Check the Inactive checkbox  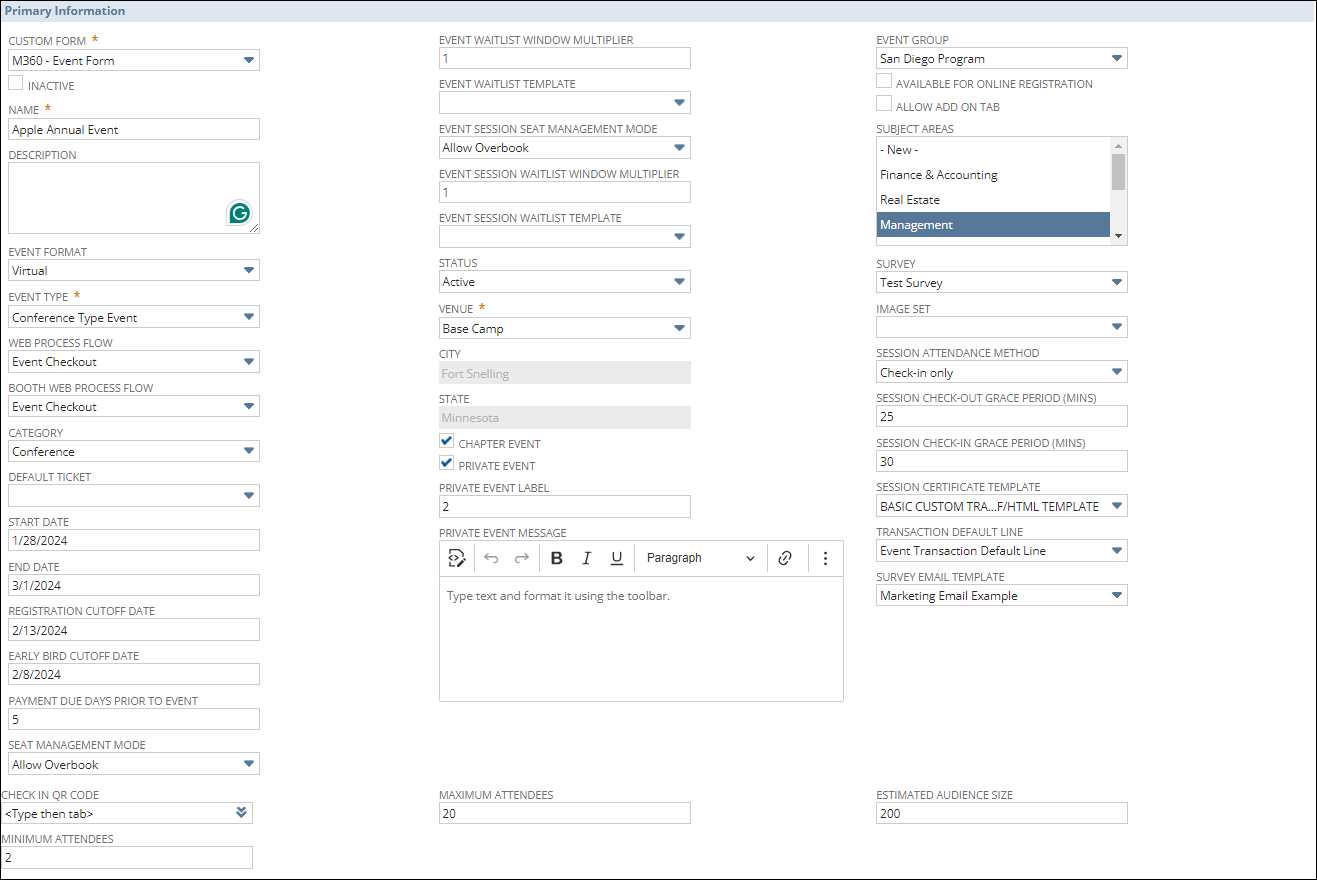tap(16, 84)
